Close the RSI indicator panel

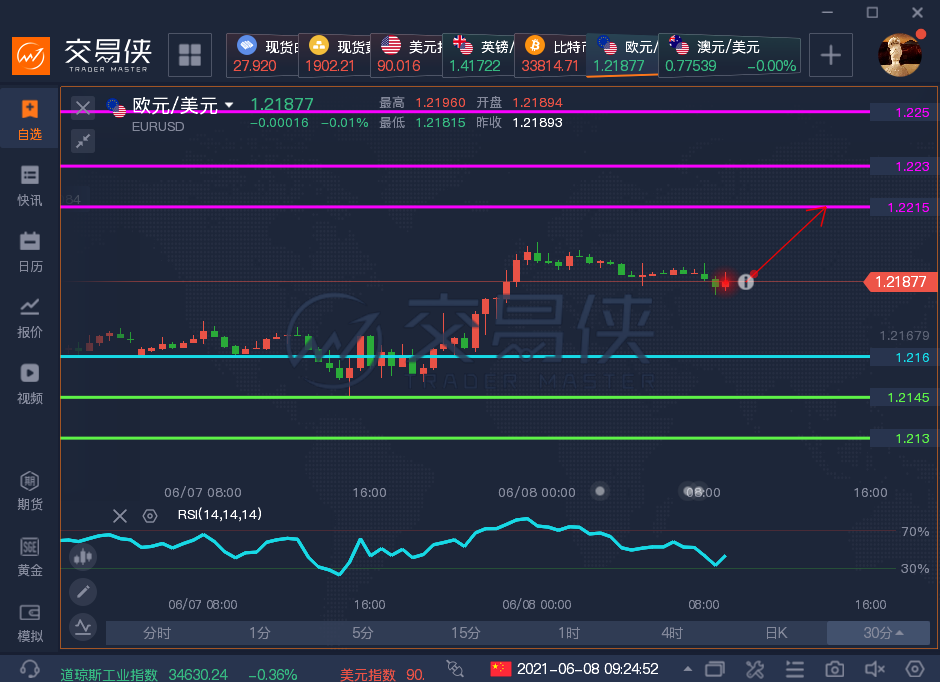(120, 515)
